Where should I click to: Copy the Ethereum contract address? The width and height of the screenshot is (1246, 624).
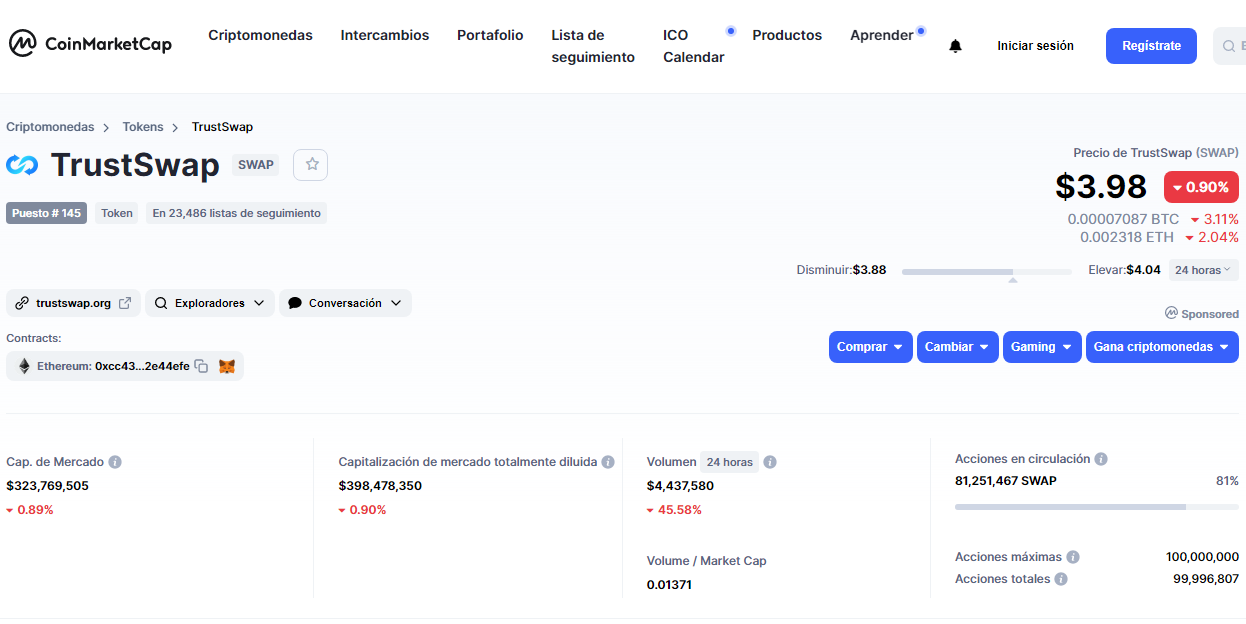[201, 366]
